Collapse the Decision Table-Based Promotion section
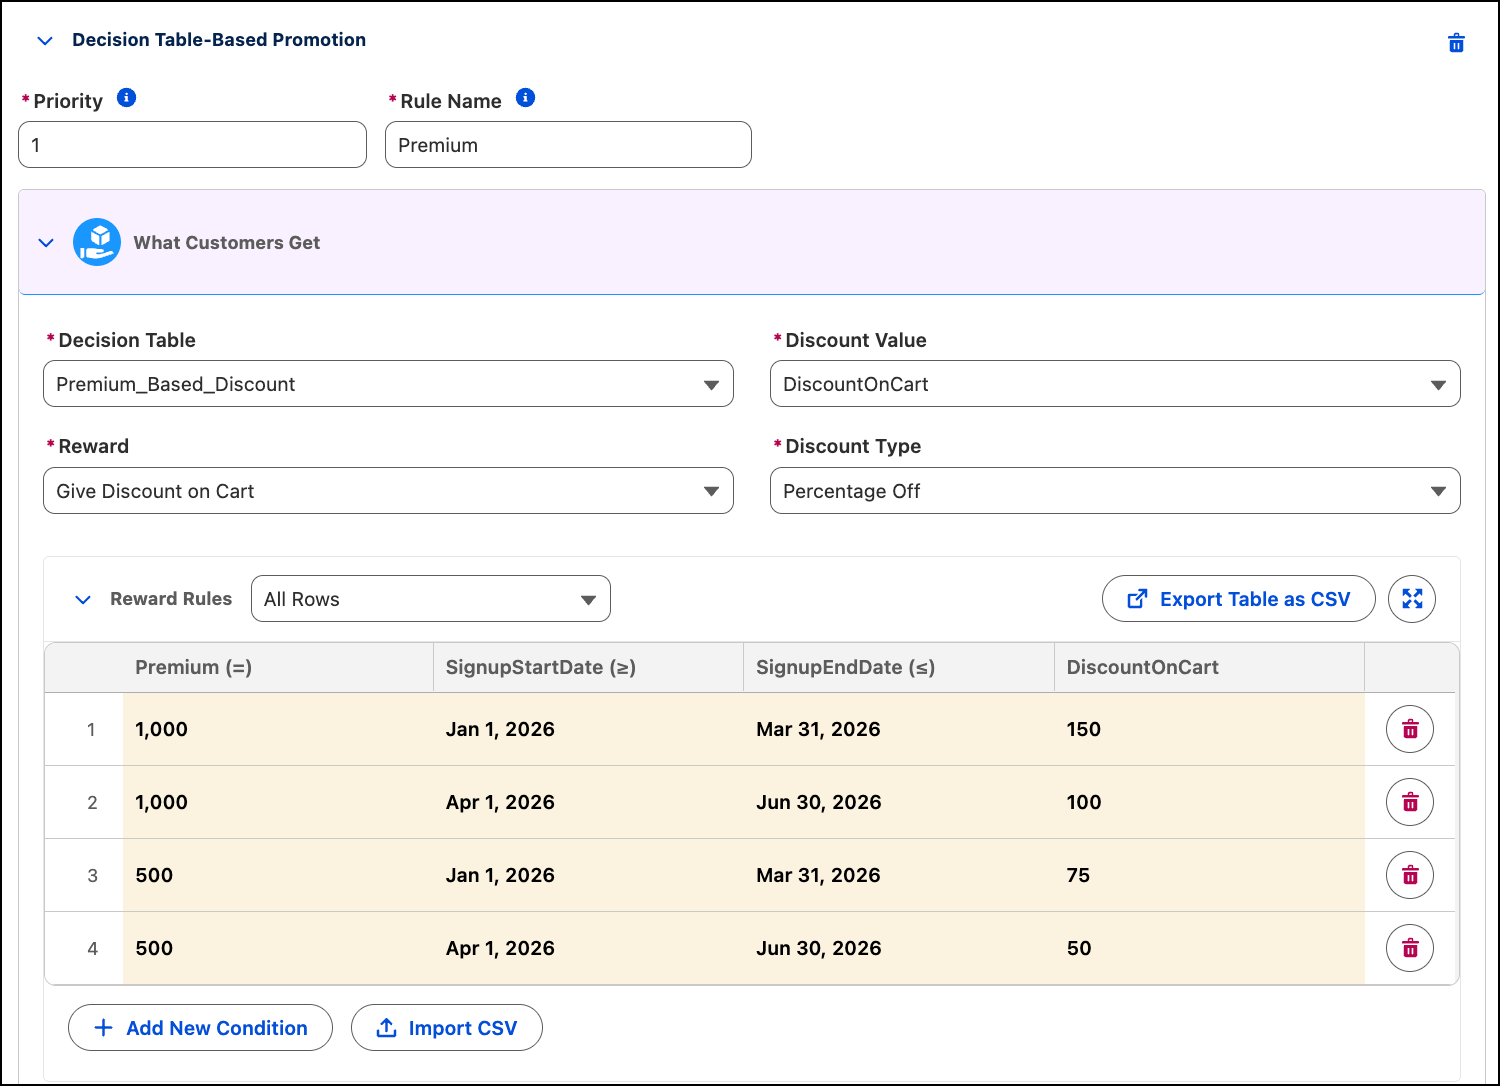This screenshot has width=1500, height=1086. [44, 41]
